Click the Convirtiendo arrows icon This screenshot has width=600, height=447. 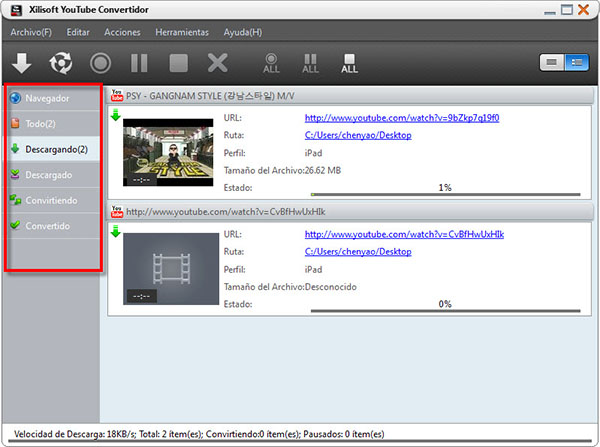pos(15,199)
